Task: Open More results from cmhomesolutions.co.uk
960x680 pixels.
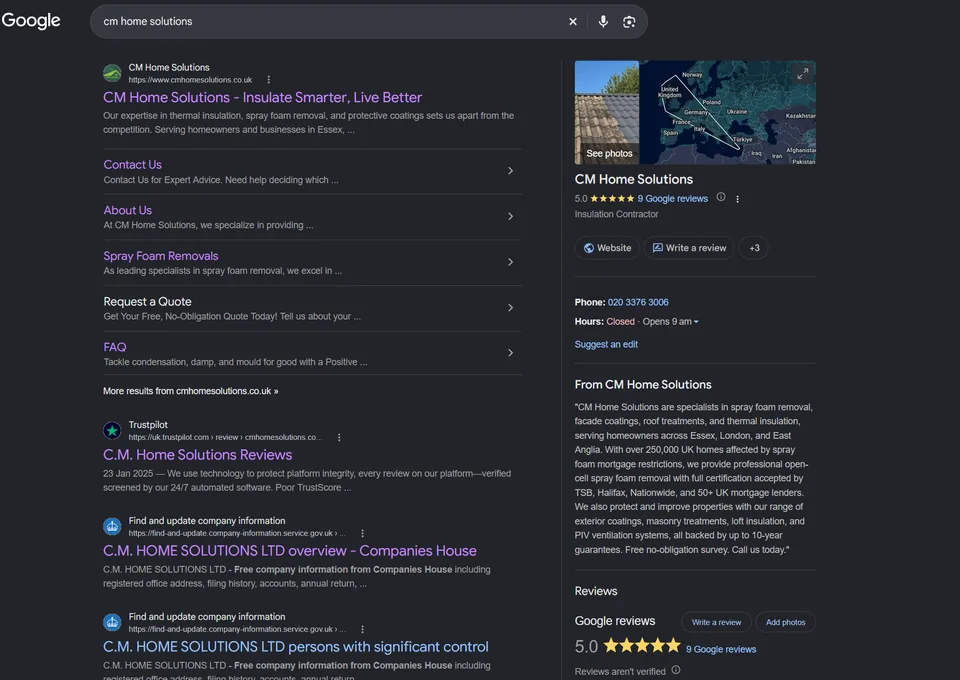Action: [190, 390]
